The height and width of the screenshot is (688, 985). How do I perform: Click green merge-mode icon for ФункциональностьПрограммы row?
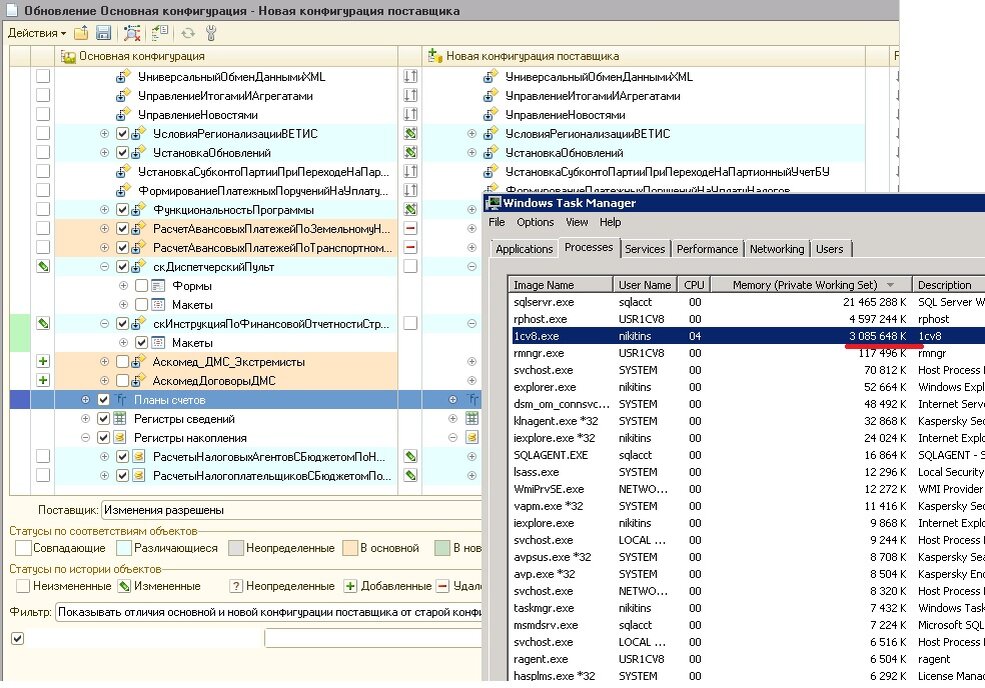[x=410, y=209]
